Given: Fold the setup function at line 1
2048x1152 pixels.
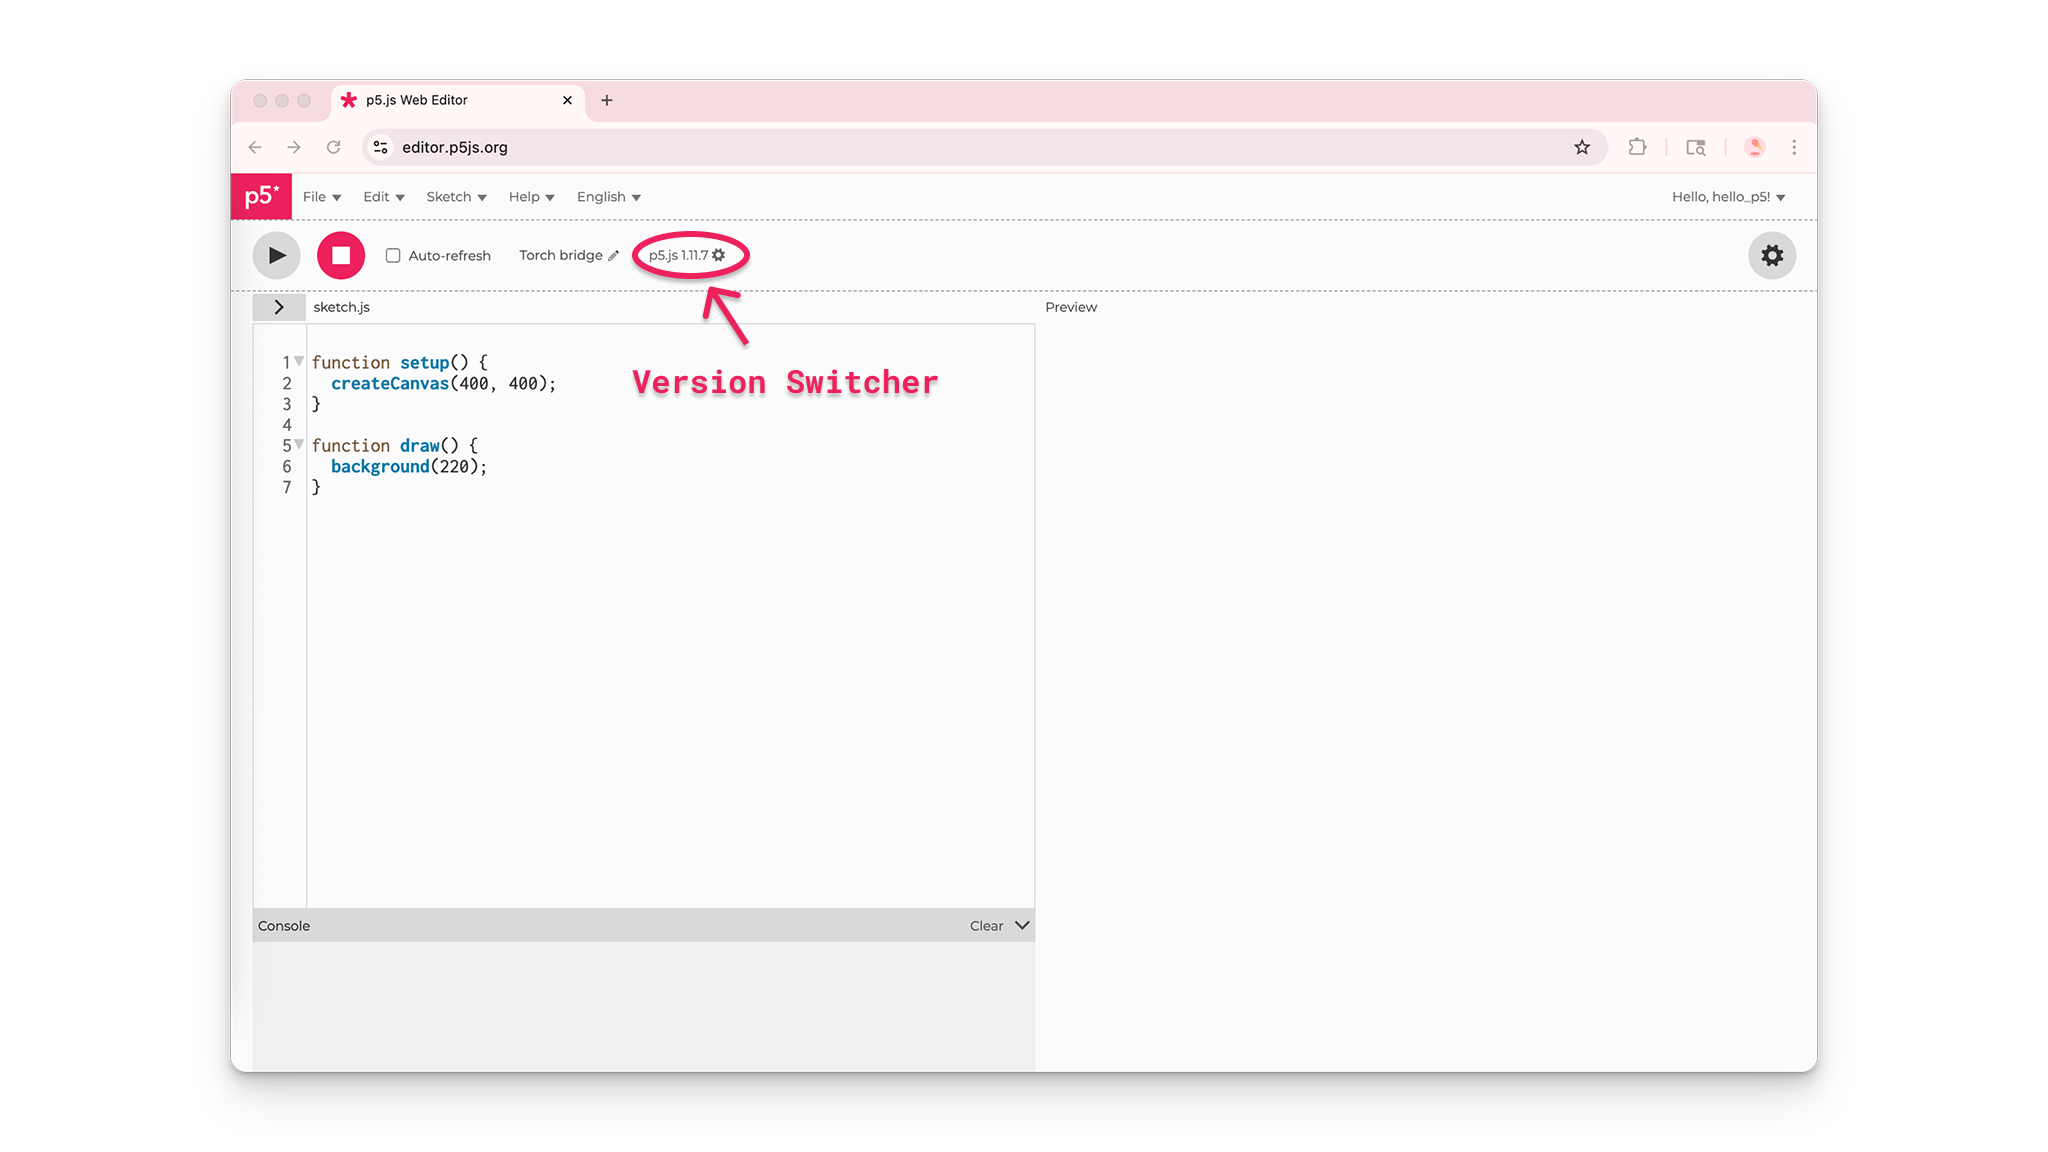Looking at the screenshot, I should tap(299, 362).
